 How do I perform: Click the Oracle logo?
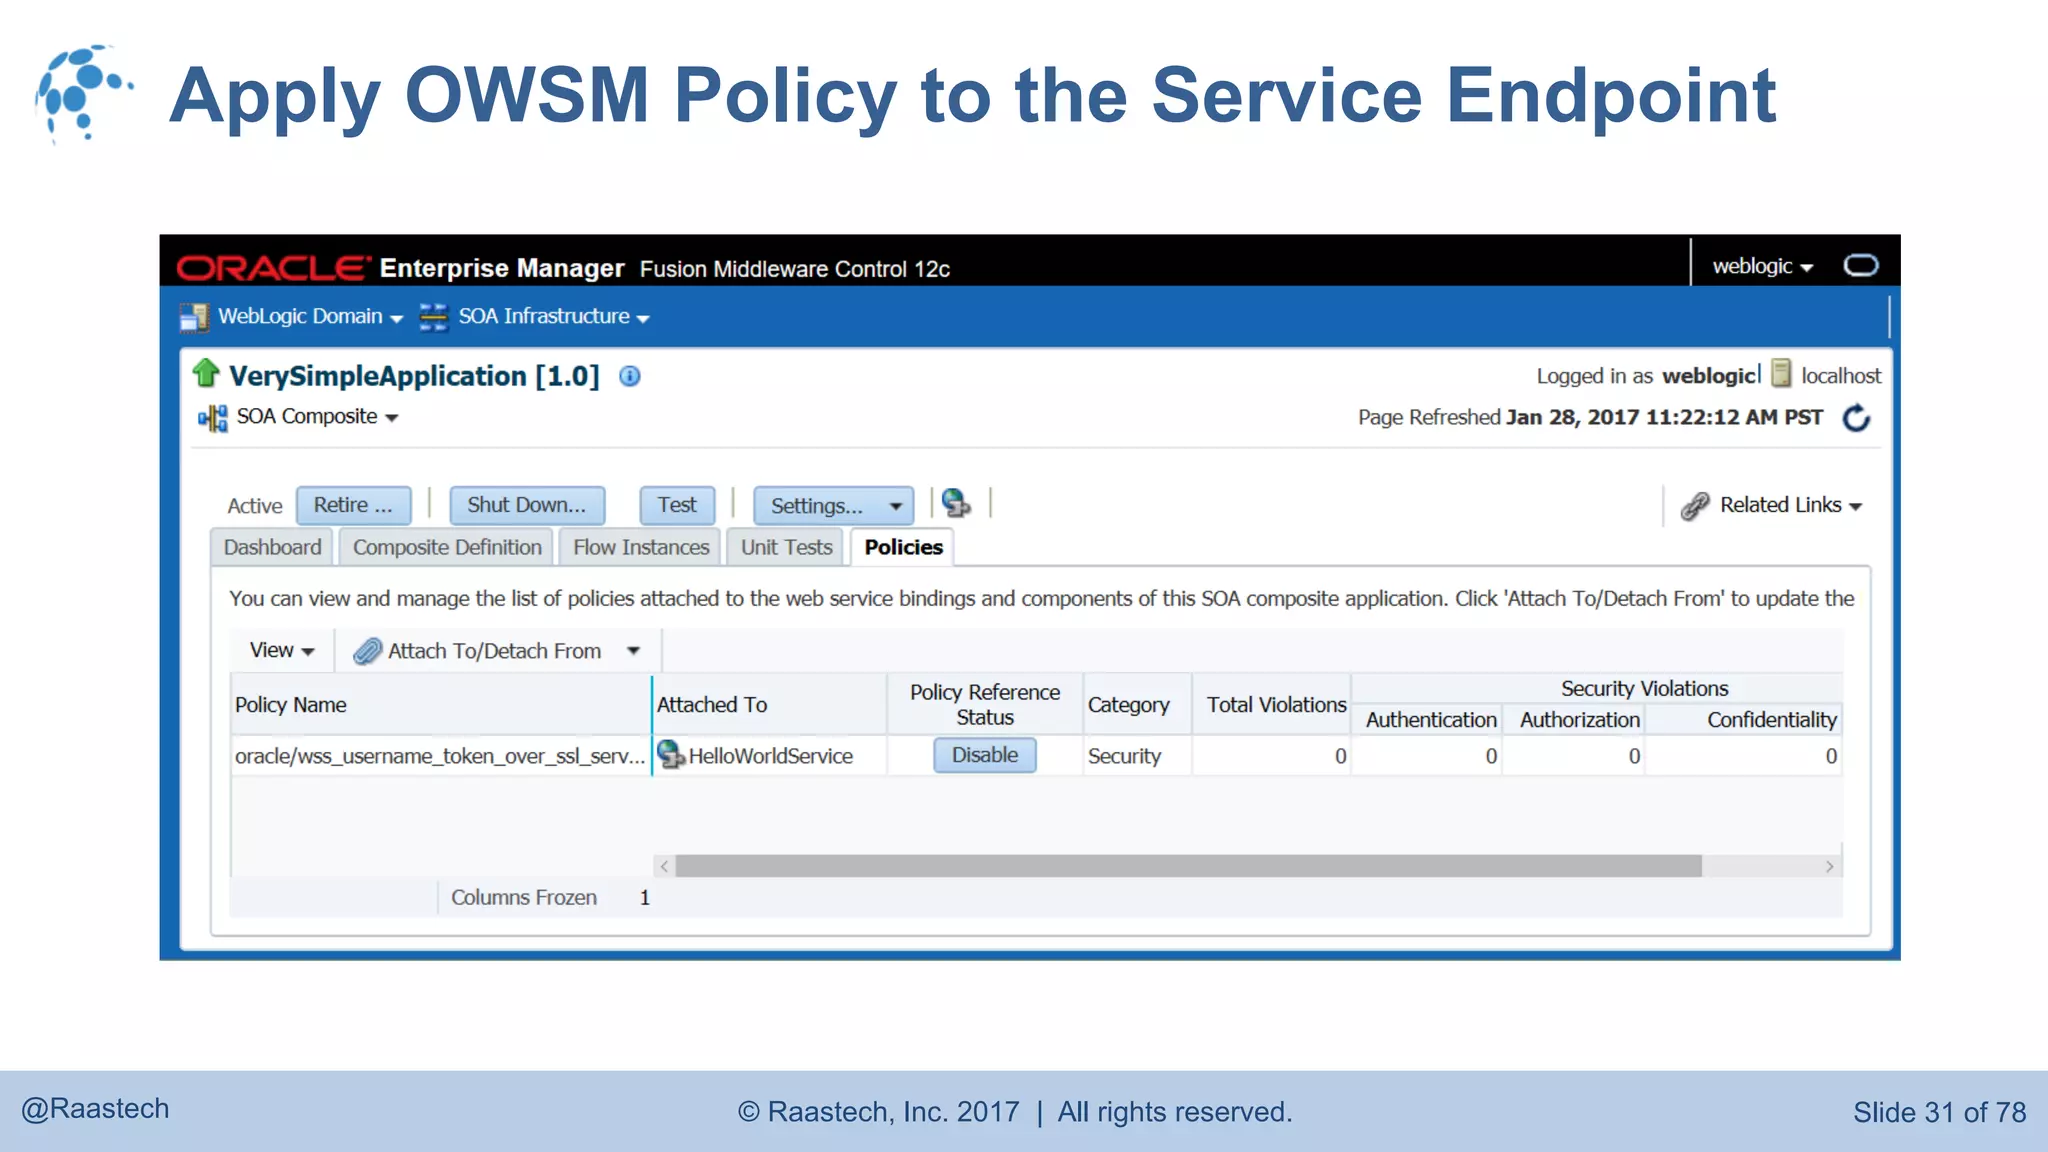[272, 268]
